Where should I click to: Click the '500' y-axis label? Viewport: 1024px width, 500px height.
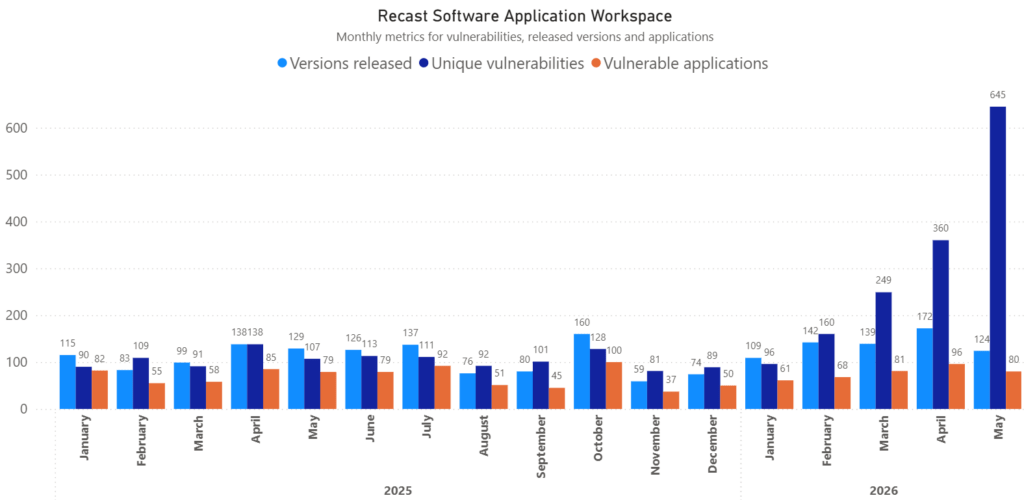click(17, 175)
